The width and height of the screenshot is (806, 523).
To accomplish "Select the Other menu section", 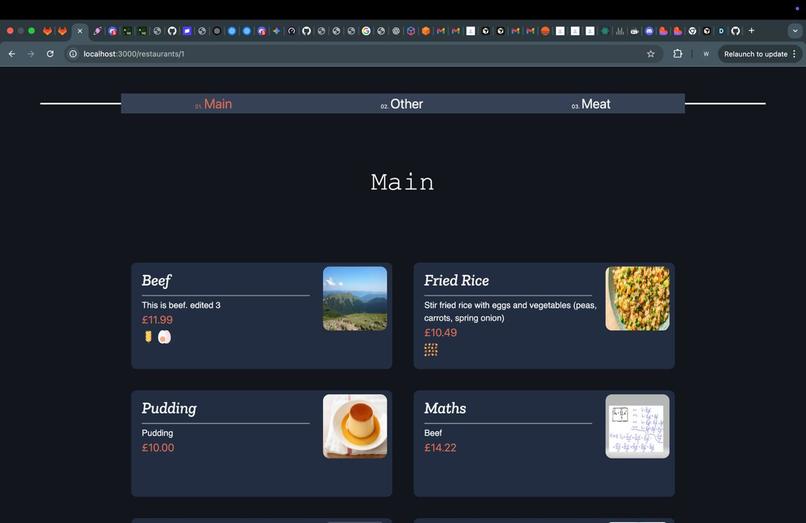I will pos(401,104).
